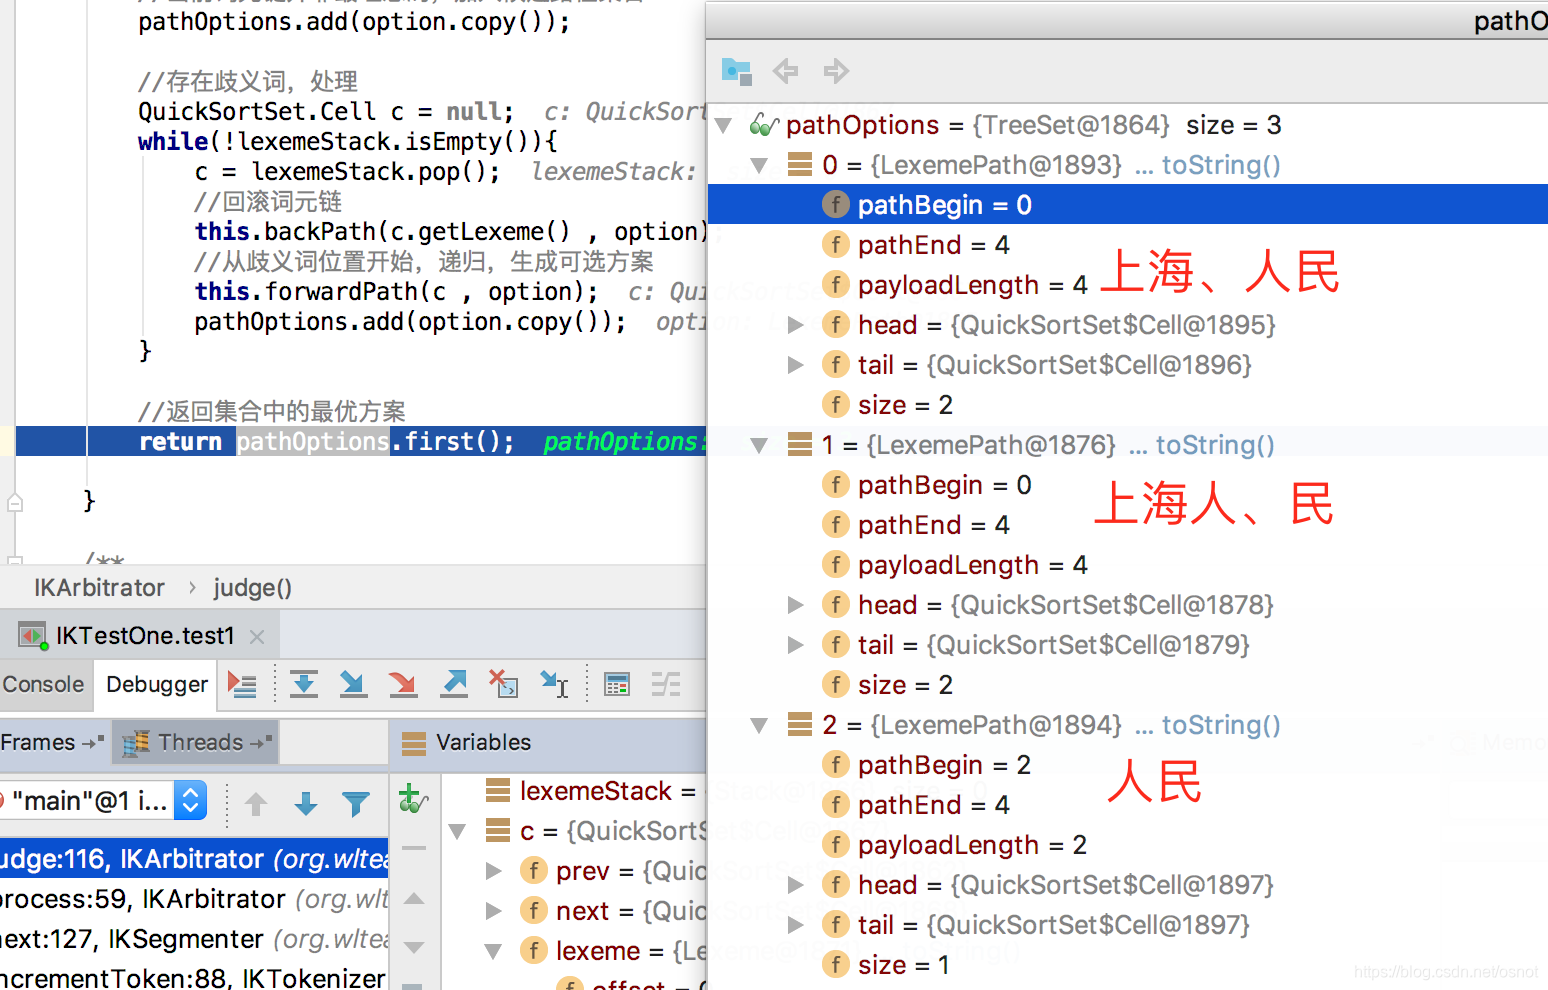Click the Run to Cursor icon

(554, 684)
